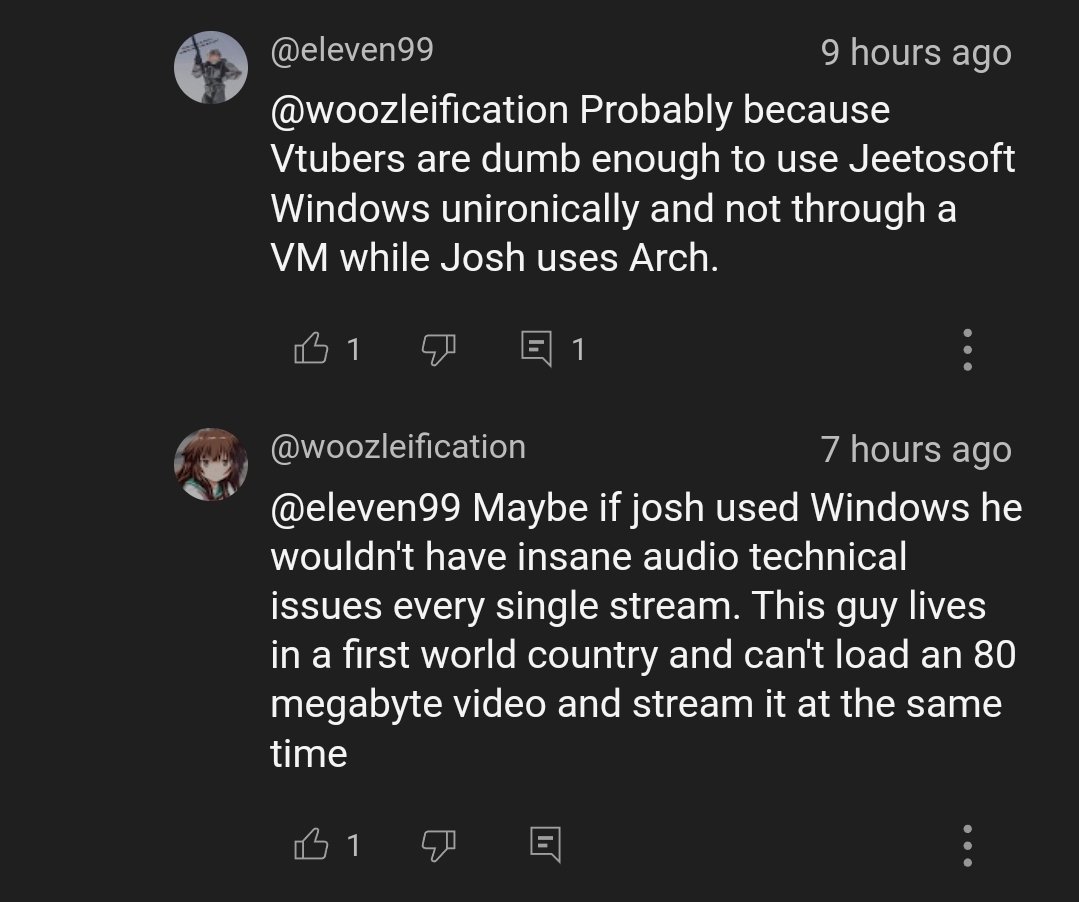The image size is (1079, 902).
Task: Open the "9 hours ago" timestamp link
Action: point(915,52)
